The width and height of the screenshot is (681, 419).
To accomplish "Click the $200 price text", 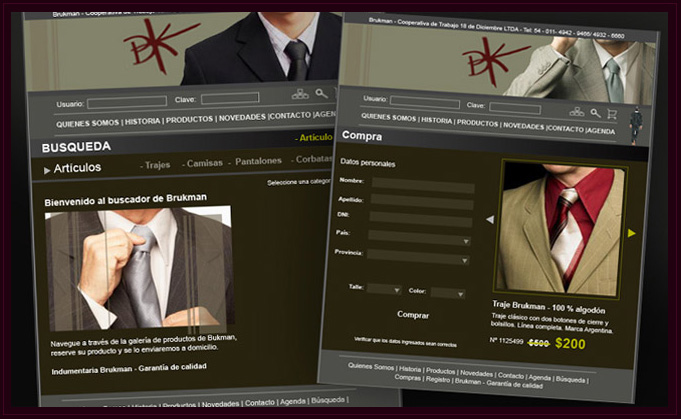I will click(x=570, y=343).
